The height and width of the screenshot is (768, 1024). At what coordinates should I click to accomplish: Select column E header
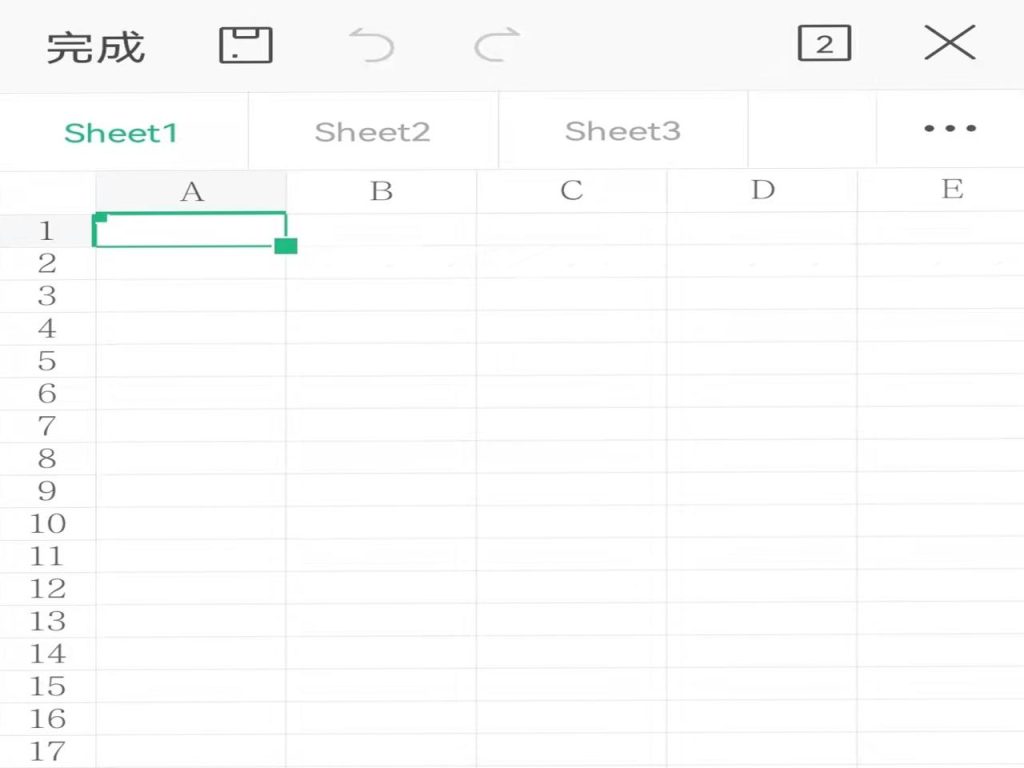coord(952,190)
